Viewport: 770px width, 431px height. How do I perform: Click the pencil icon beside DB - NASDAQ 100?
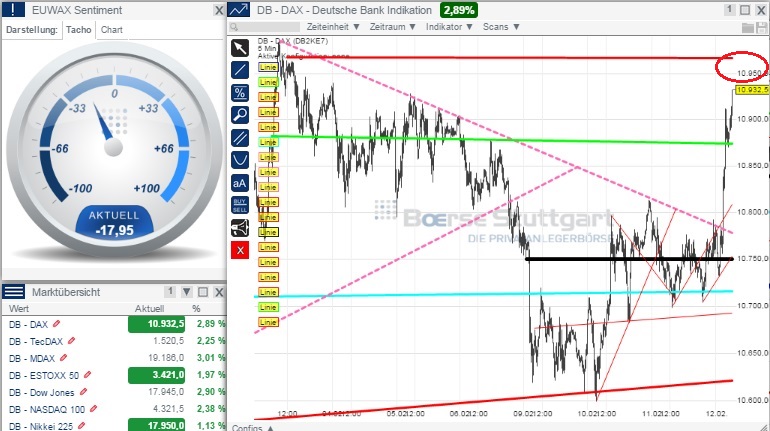[x=93, y=408]
